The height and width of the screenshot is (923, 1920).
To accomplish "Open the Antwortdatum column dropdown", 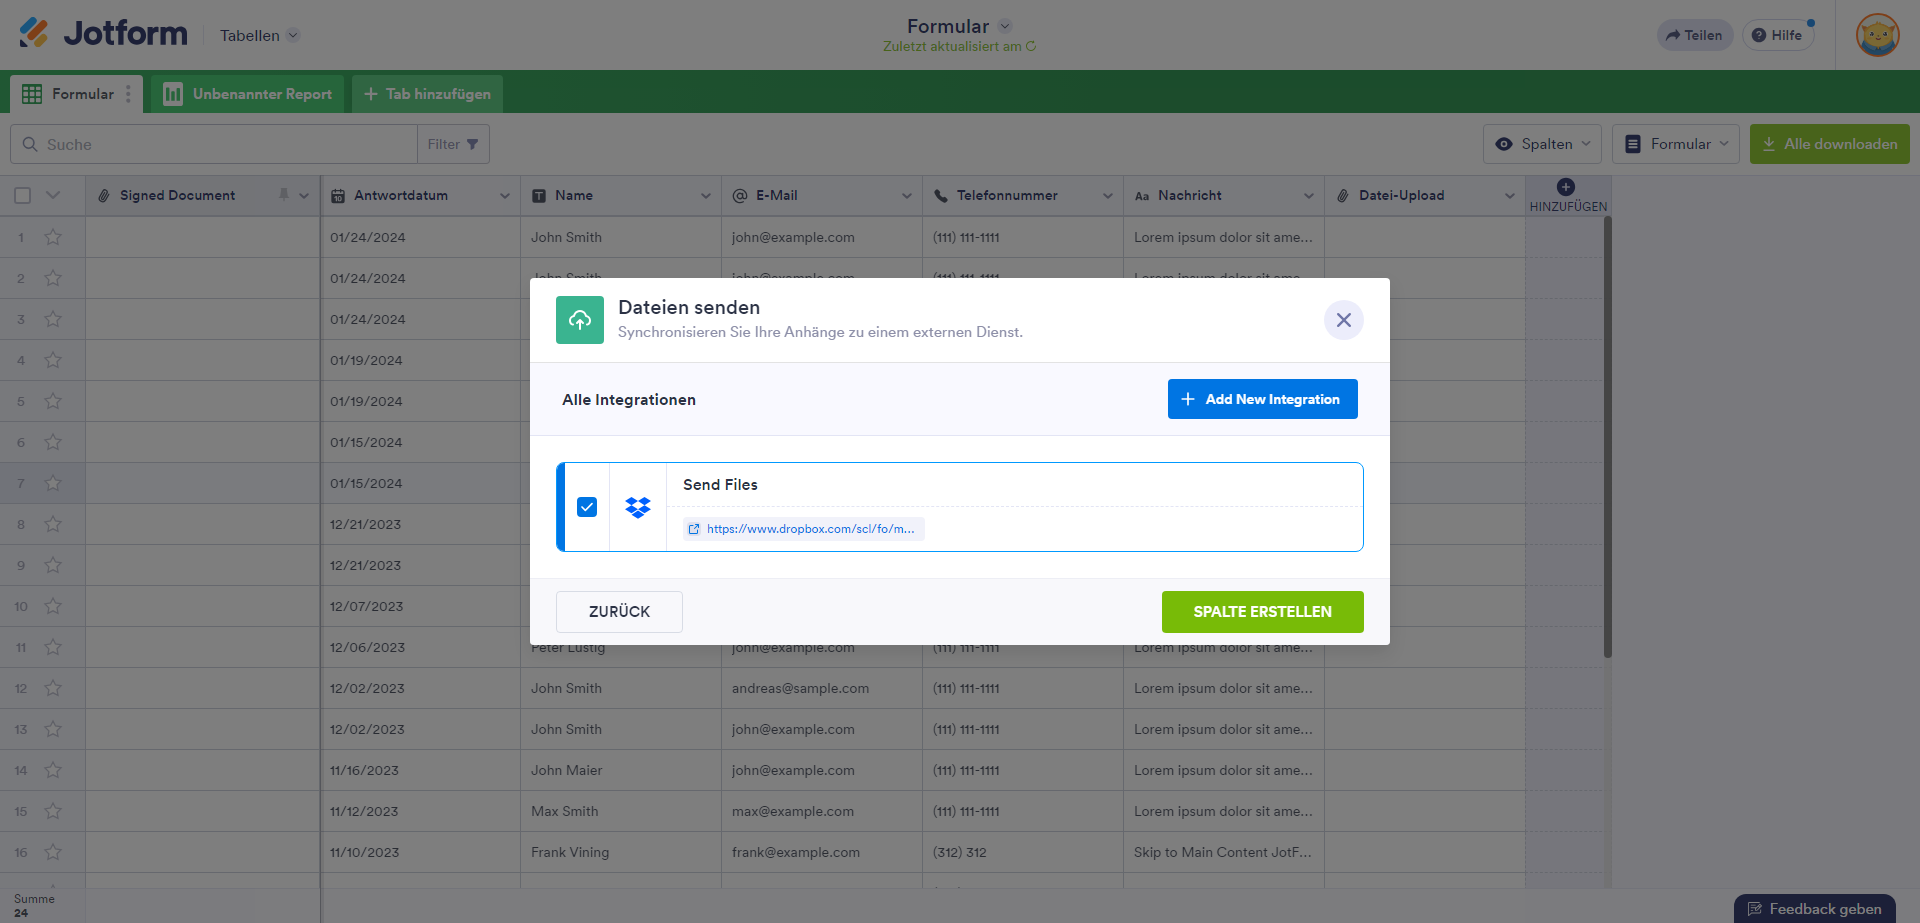I will tap(504, 196).
